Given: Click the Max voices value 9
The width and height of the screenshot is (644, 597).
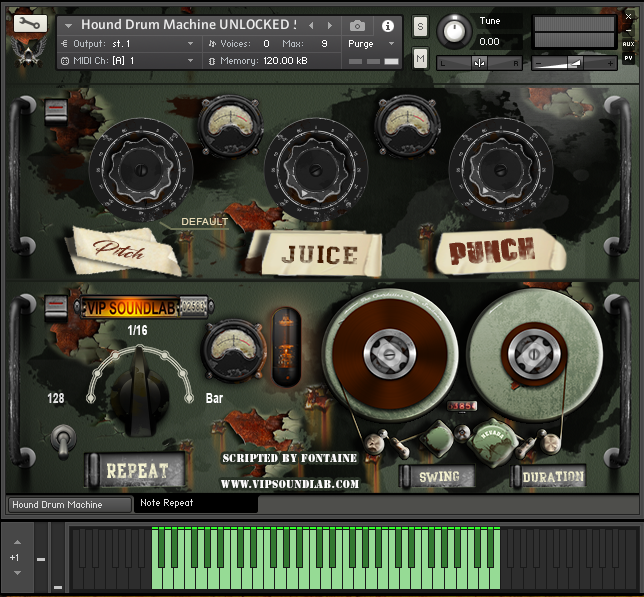Looking at the screenshot, I should [324, 44].
